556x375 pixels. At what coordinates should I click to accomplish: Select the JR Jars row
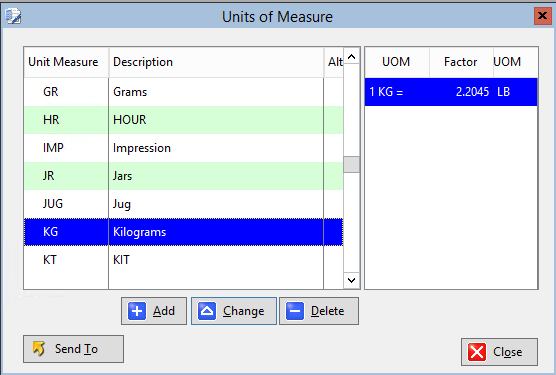183,176
